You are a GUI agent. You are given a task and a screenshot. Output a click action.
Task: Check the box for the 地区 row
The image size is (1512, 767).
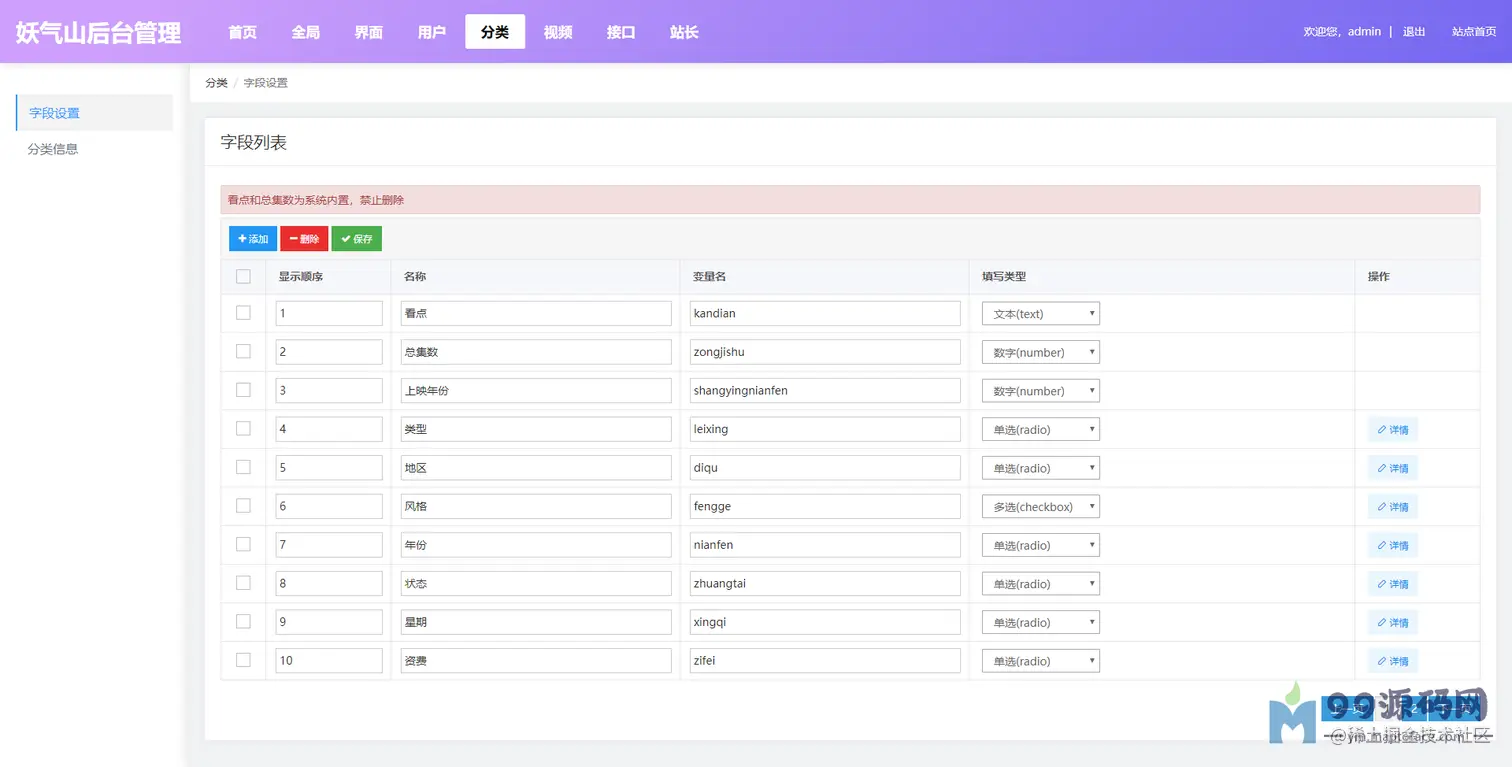click(243, 467)
